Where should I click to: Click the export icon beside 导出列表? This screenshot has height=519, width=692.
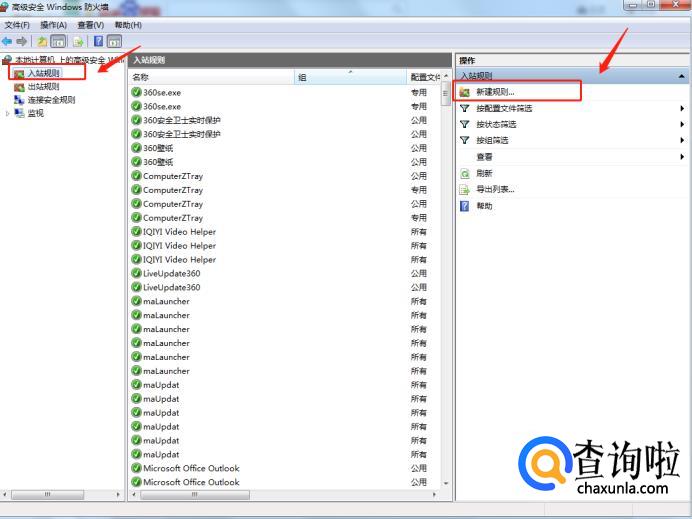coord(465,190)
